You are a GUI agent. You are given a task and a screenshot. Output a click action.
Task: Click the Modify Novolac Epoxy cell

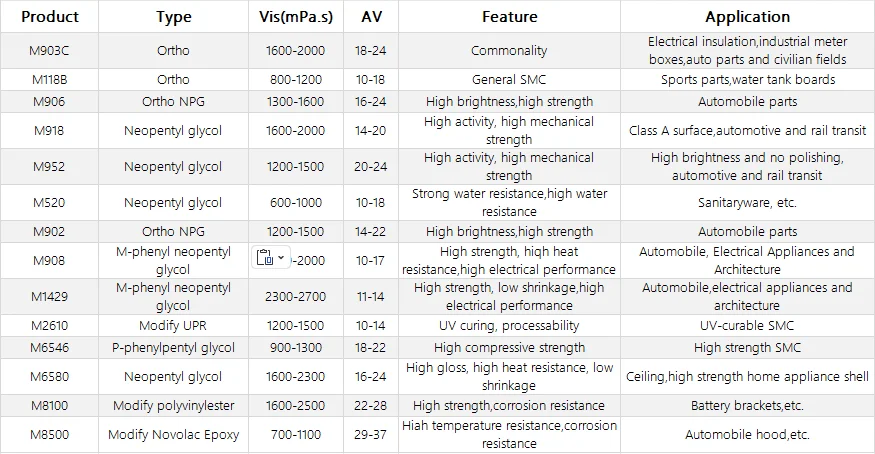(x=174, y=435)
